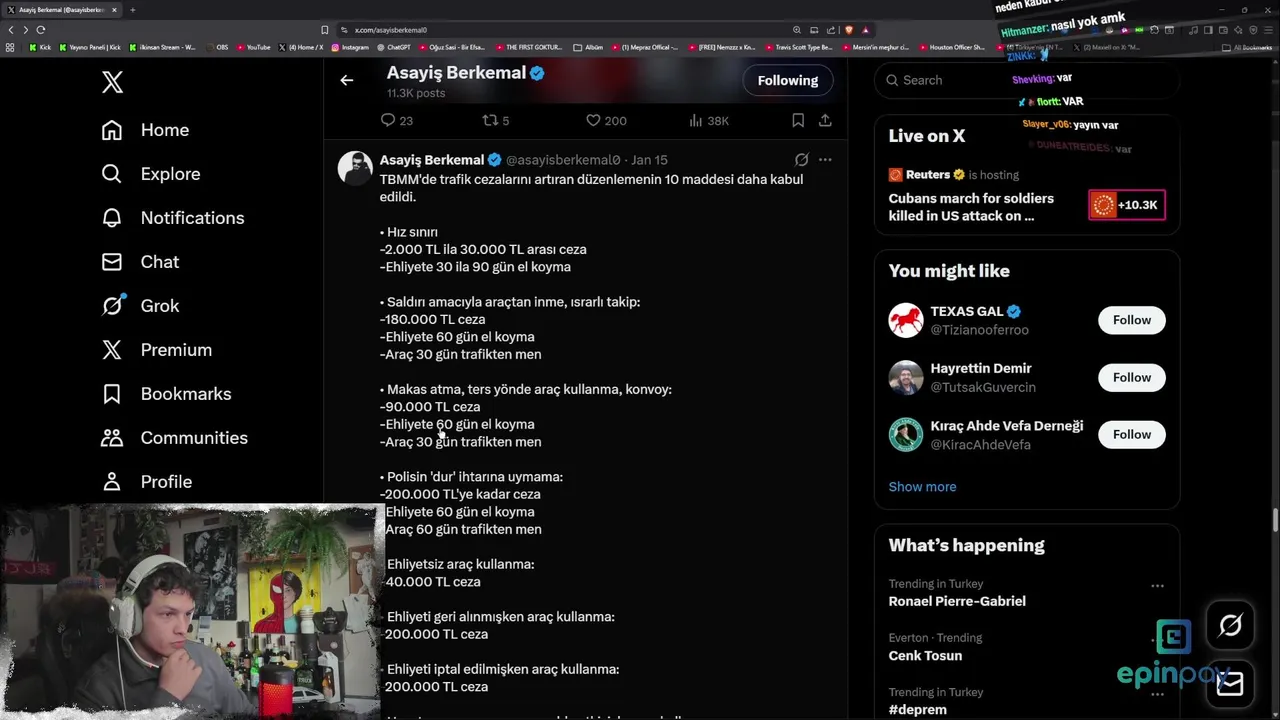Click the browser forward button

click(25, 30)
